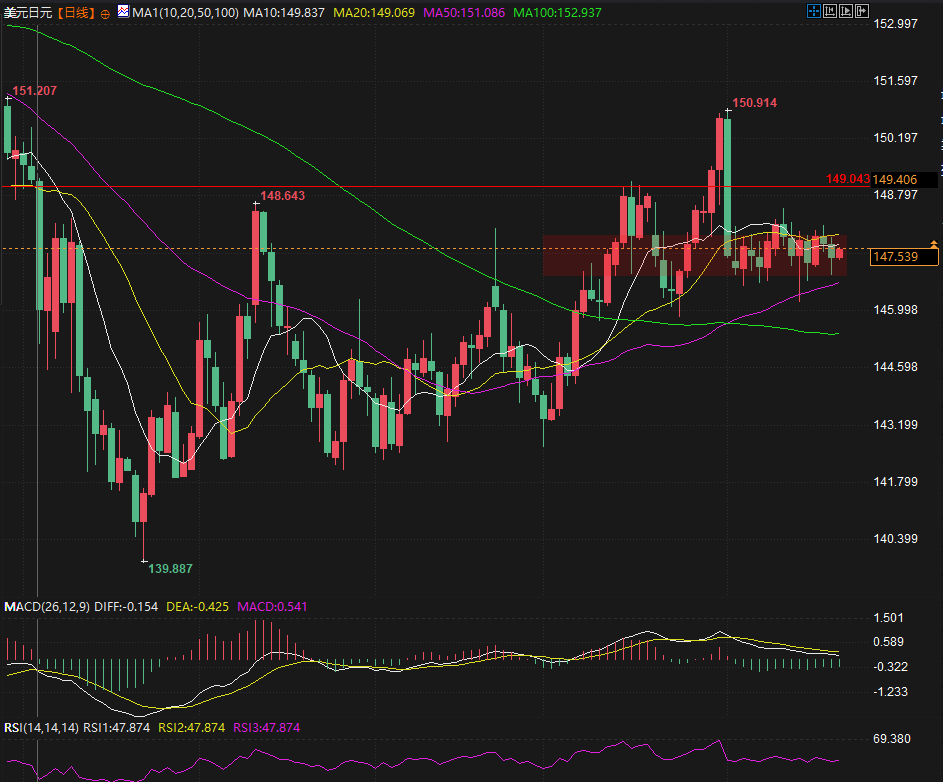Click the 1.501 MACD axis value

point(888,617)
